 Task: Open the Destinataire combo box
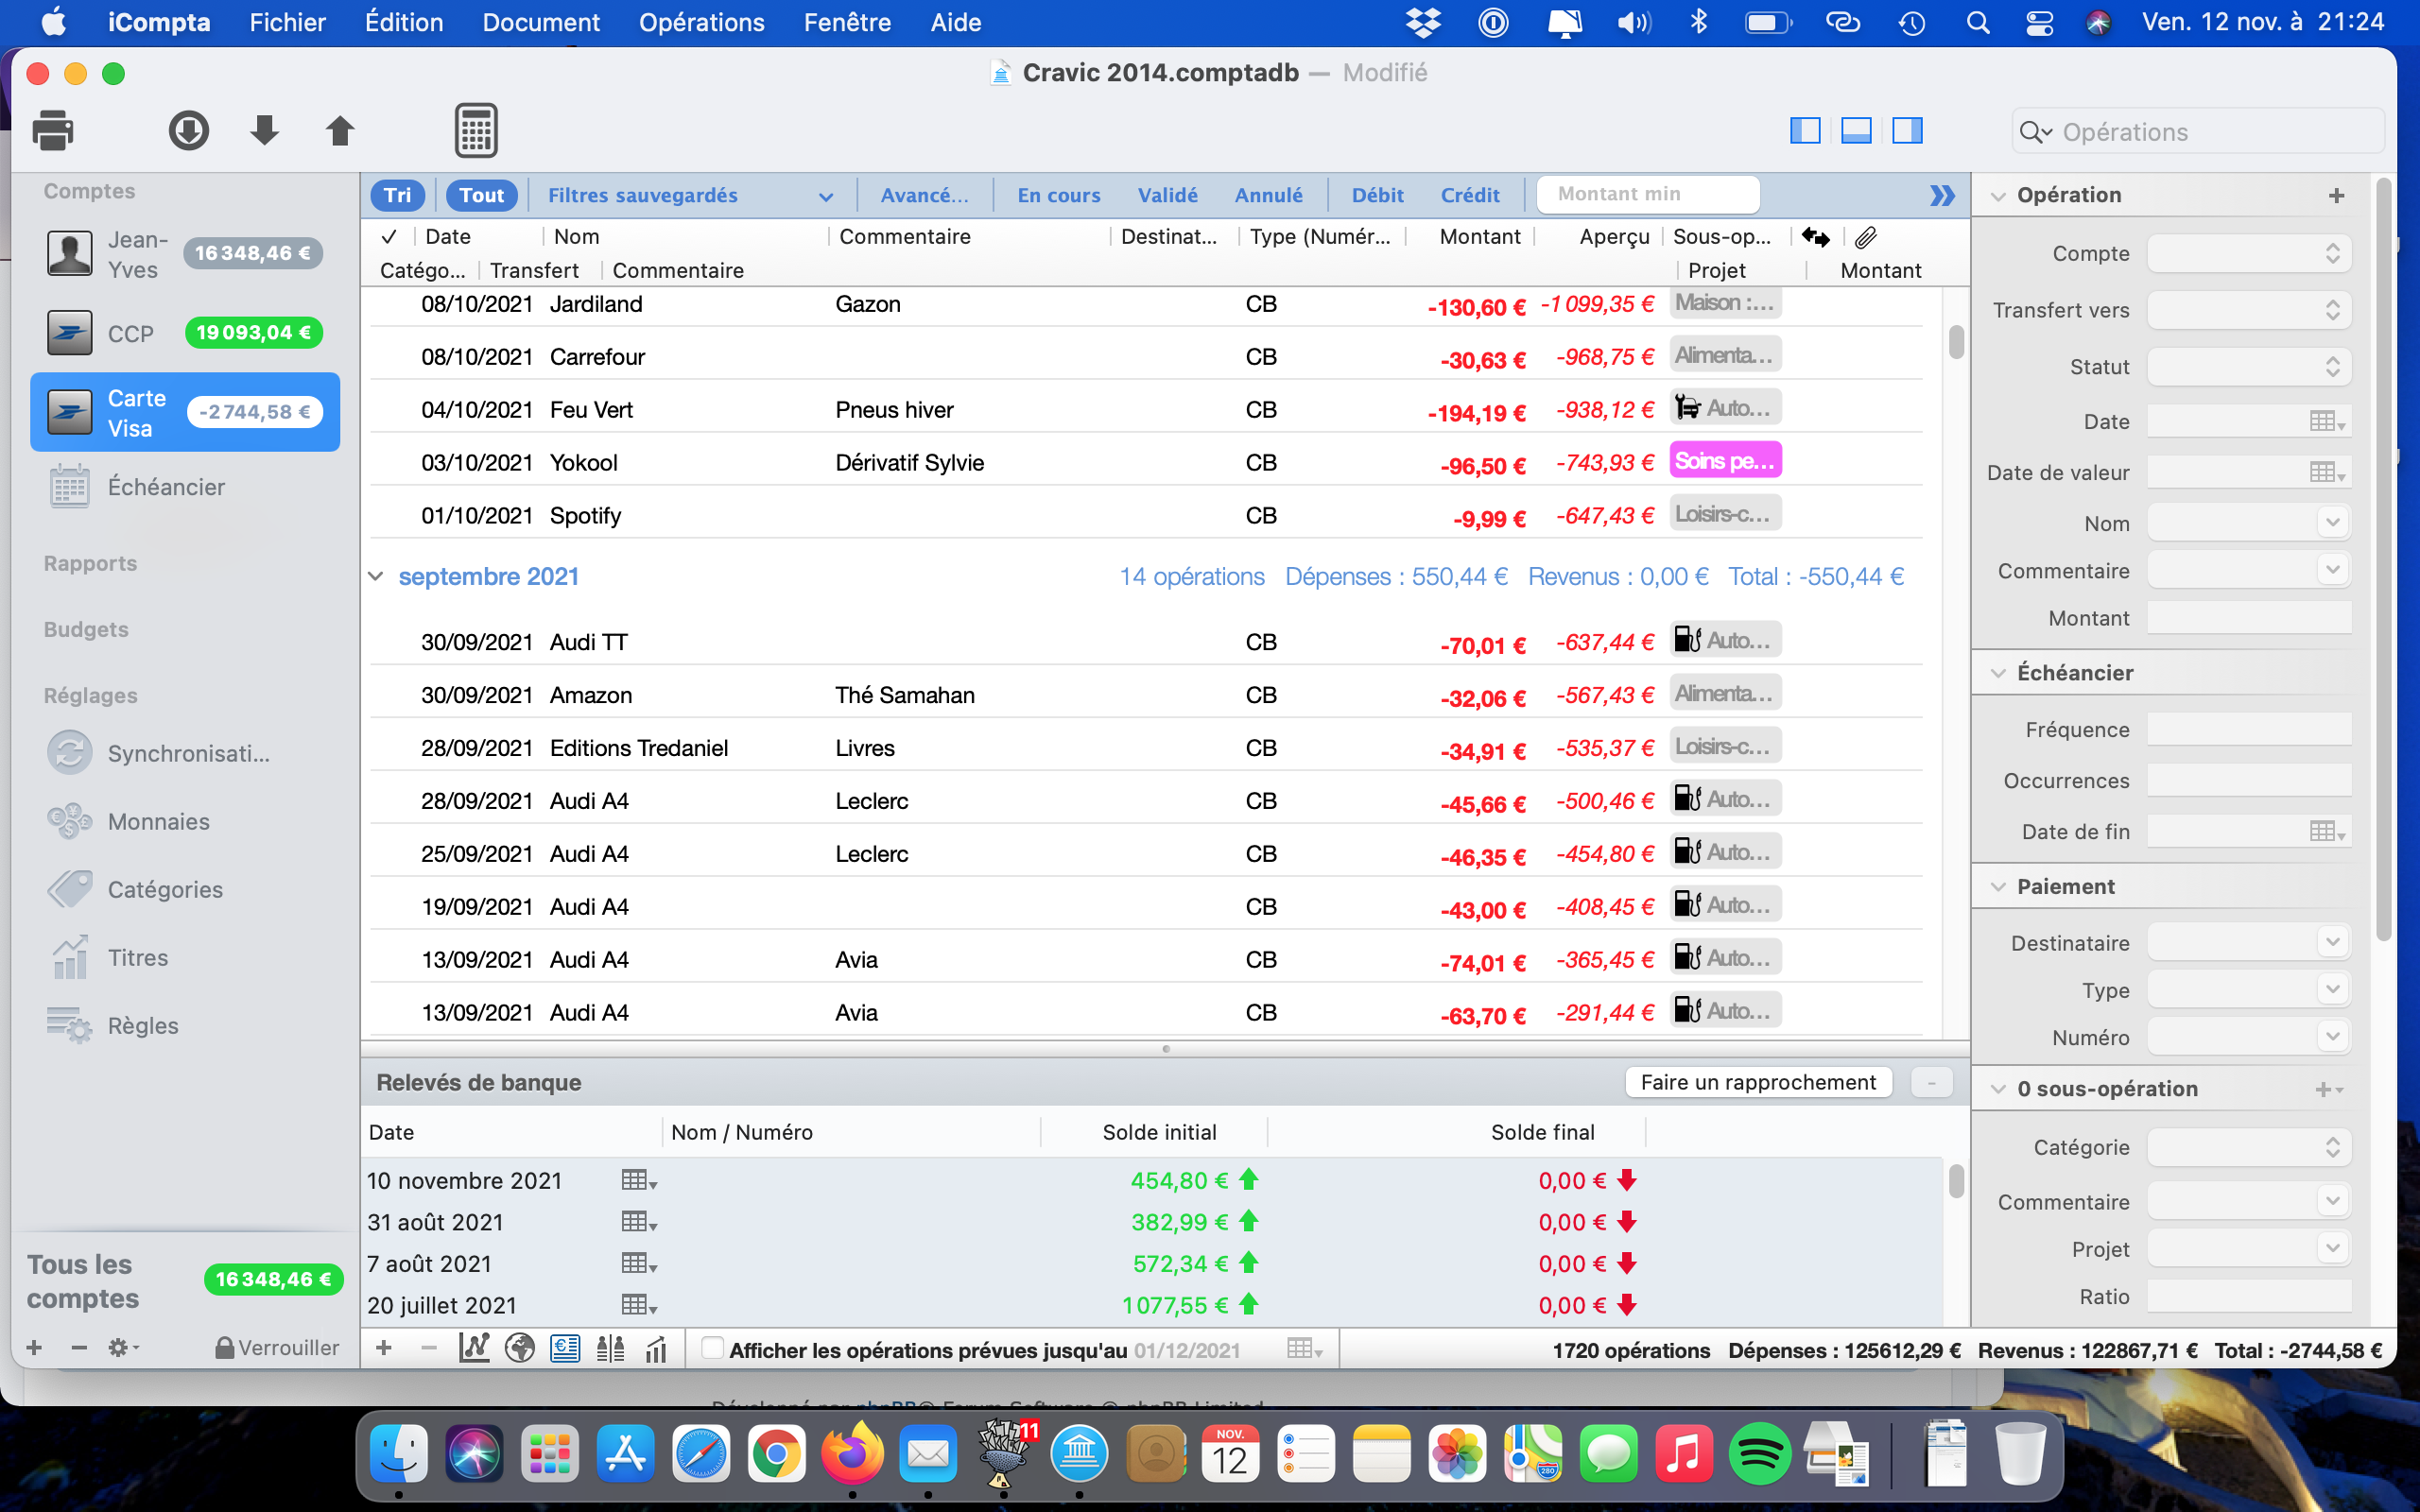pyautogui.click(x=2249, y=943)
